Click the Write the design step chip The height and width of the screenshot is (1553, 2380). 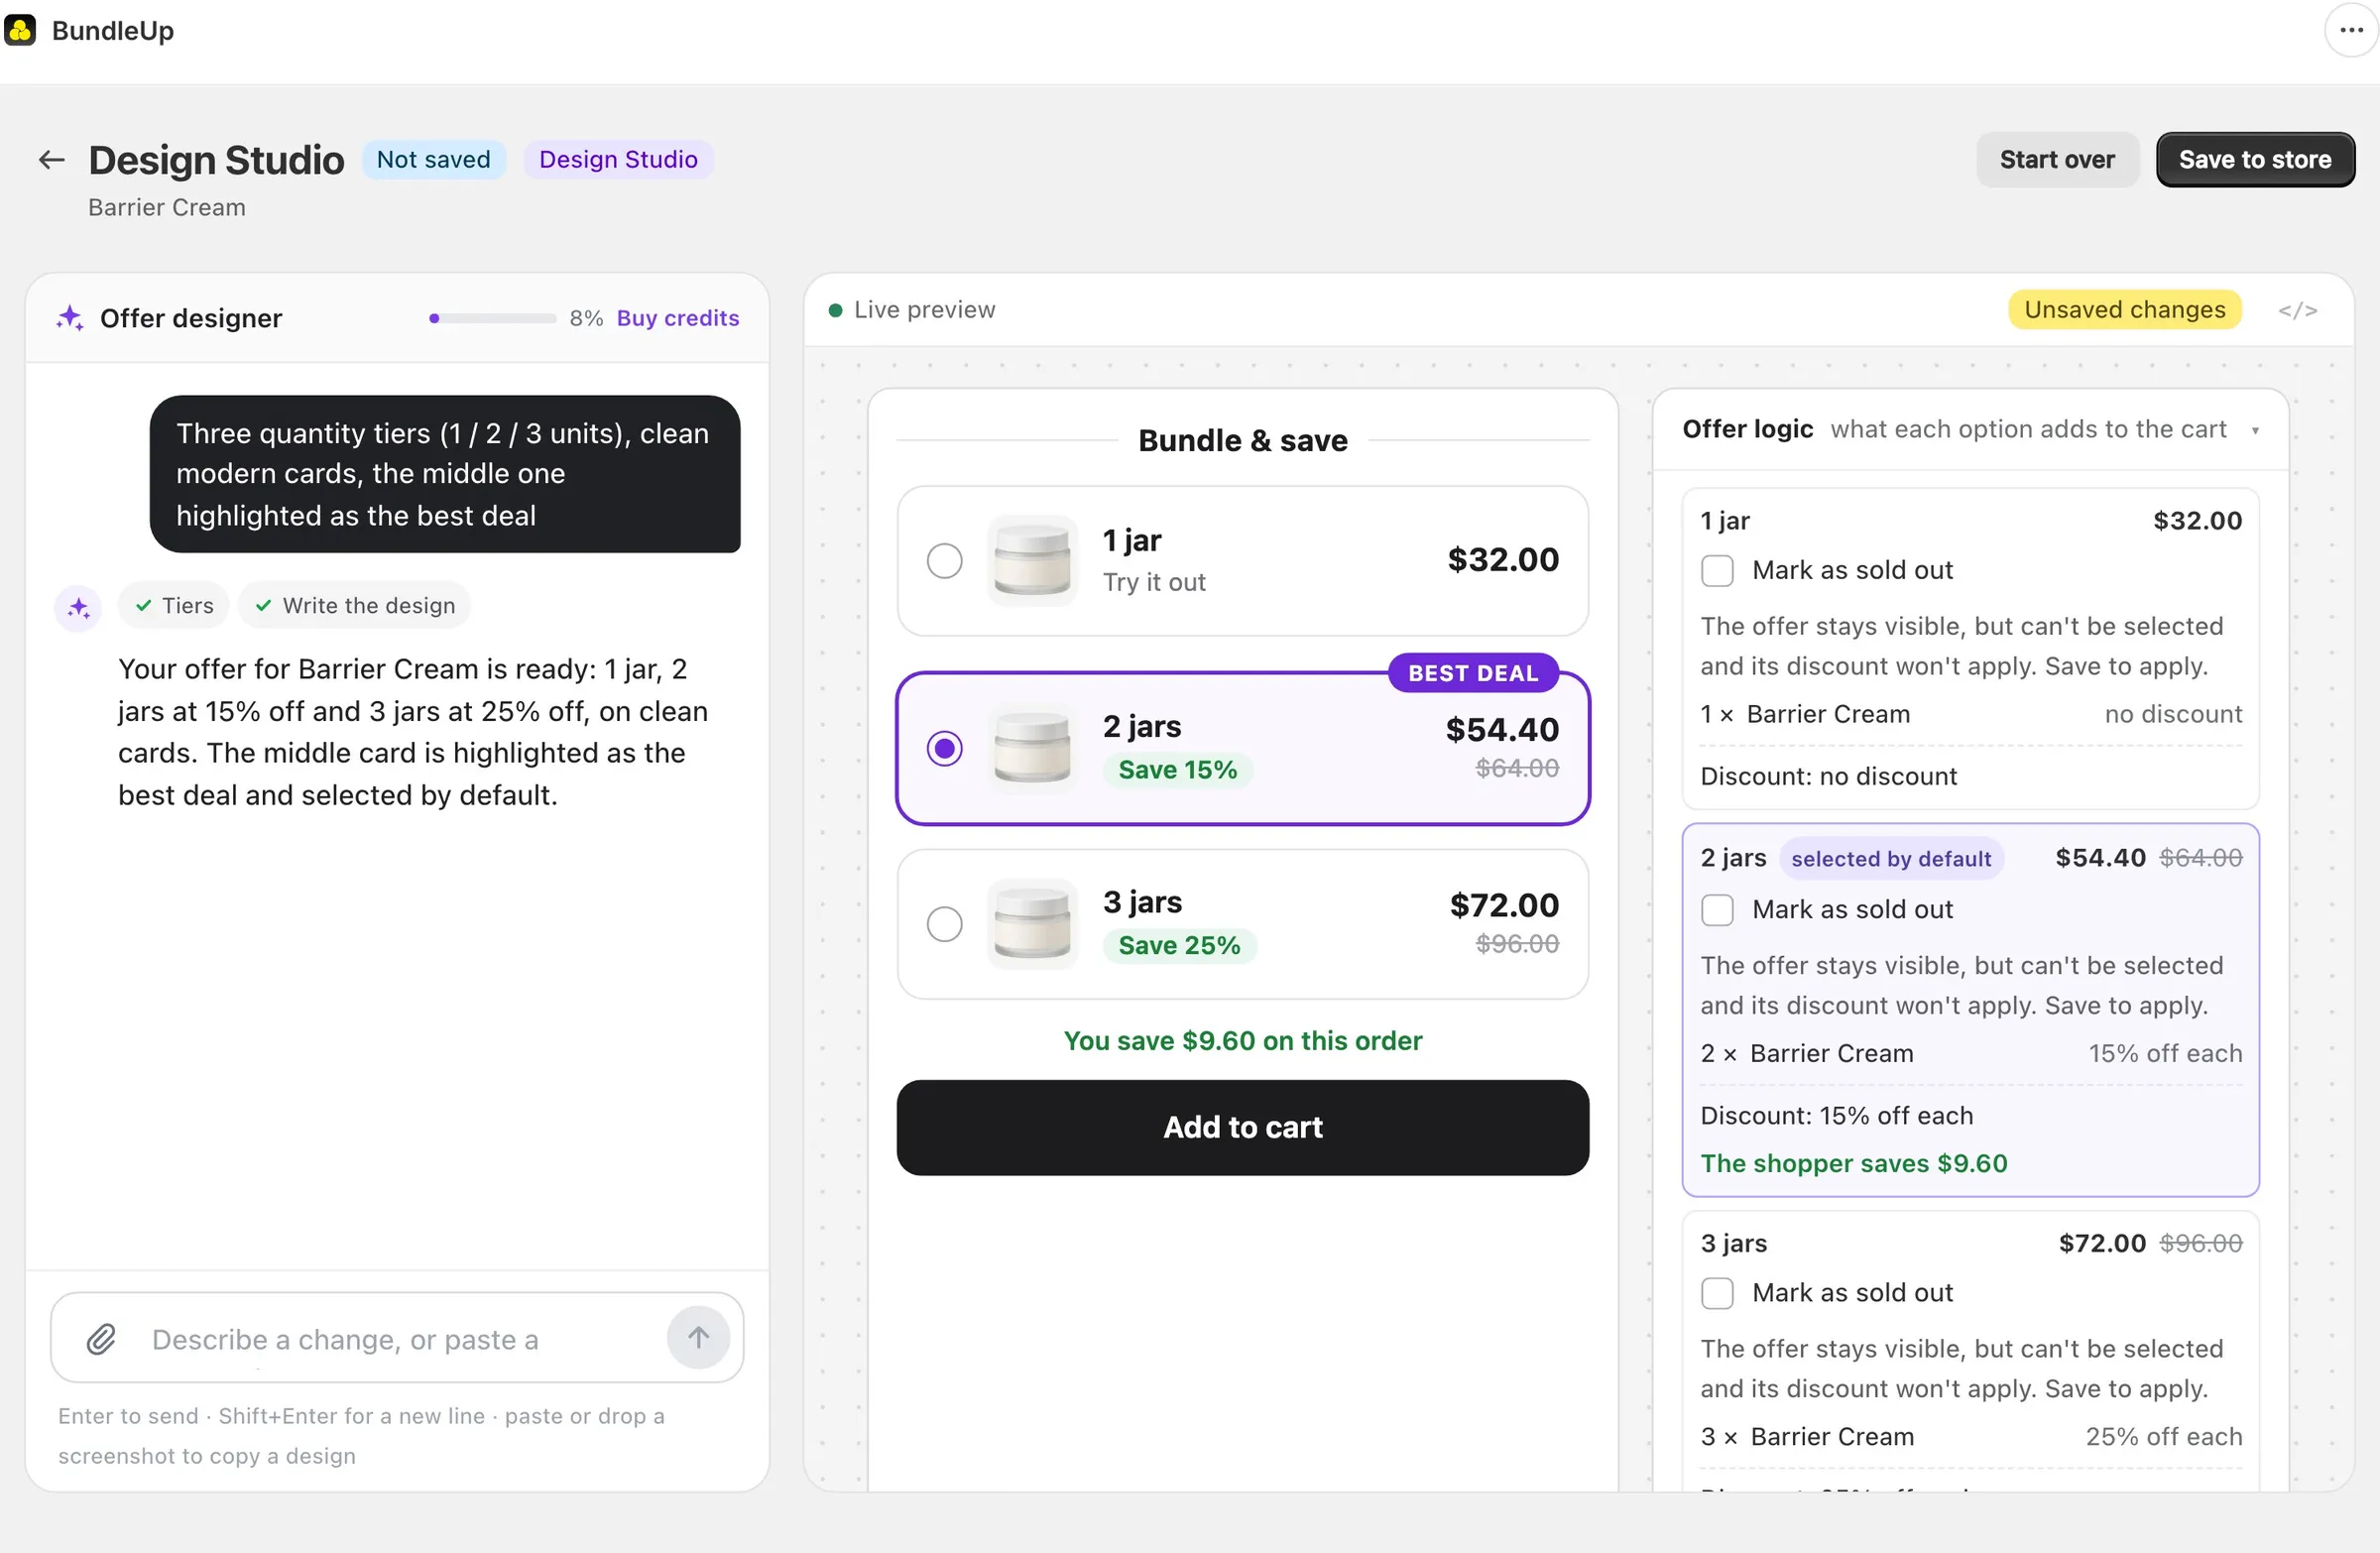[x=355, y=606]
